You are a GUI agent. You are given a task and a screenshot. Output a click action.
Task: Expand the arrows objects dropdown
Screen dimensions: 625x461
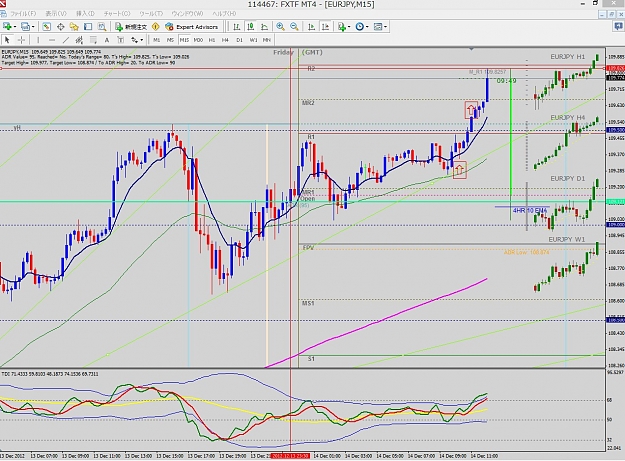pyautogui.click(x=142, y=40)
